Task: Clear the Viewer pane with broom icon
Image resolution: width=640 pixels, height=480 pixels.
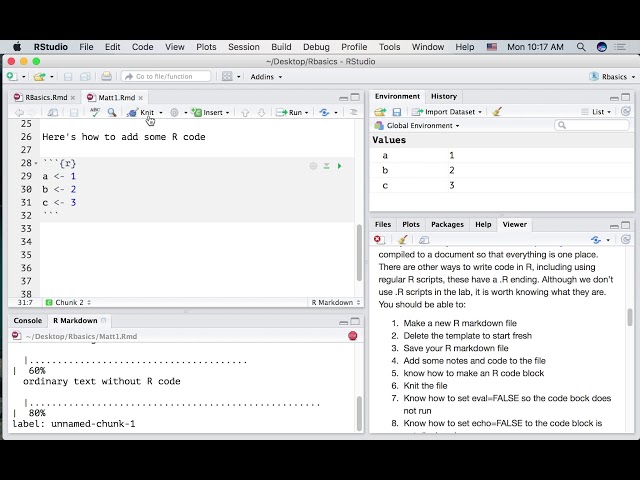Action: click(403, 240)
